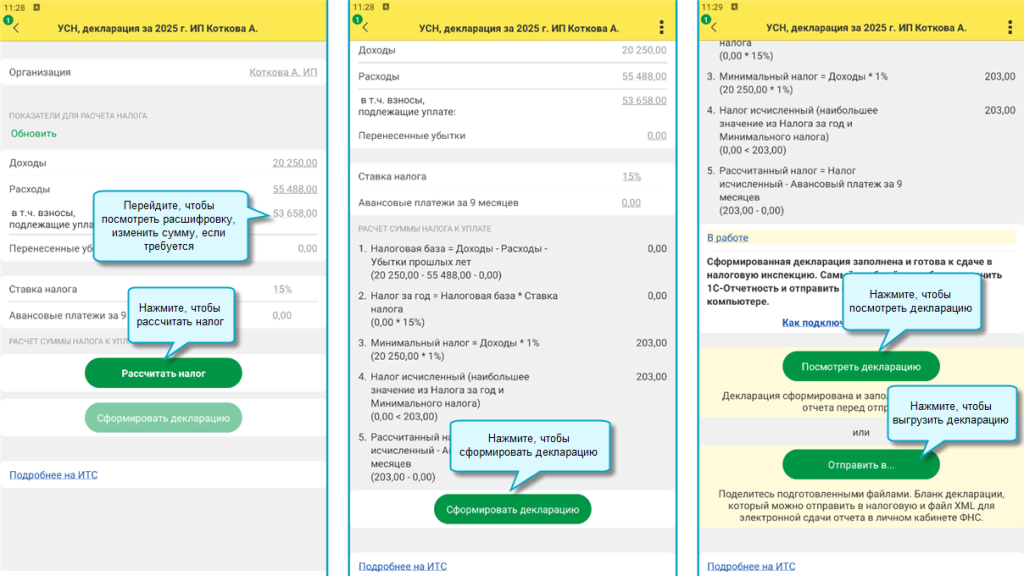Click the Посмотреть декларацию button
The height and width of the screenshot is (576, 1024).
coord(861,367)
